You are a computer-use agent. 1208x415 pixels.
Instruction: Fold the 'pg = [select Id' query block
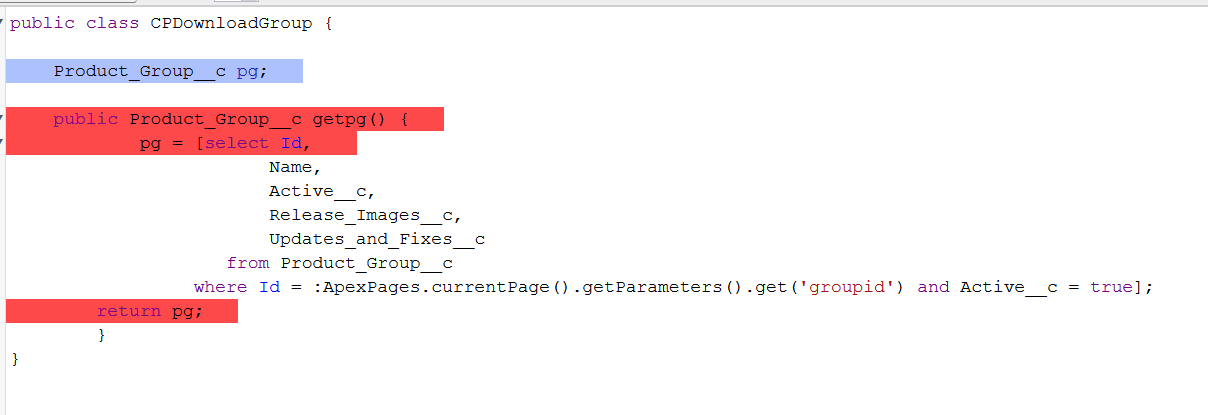click(2, 142)
